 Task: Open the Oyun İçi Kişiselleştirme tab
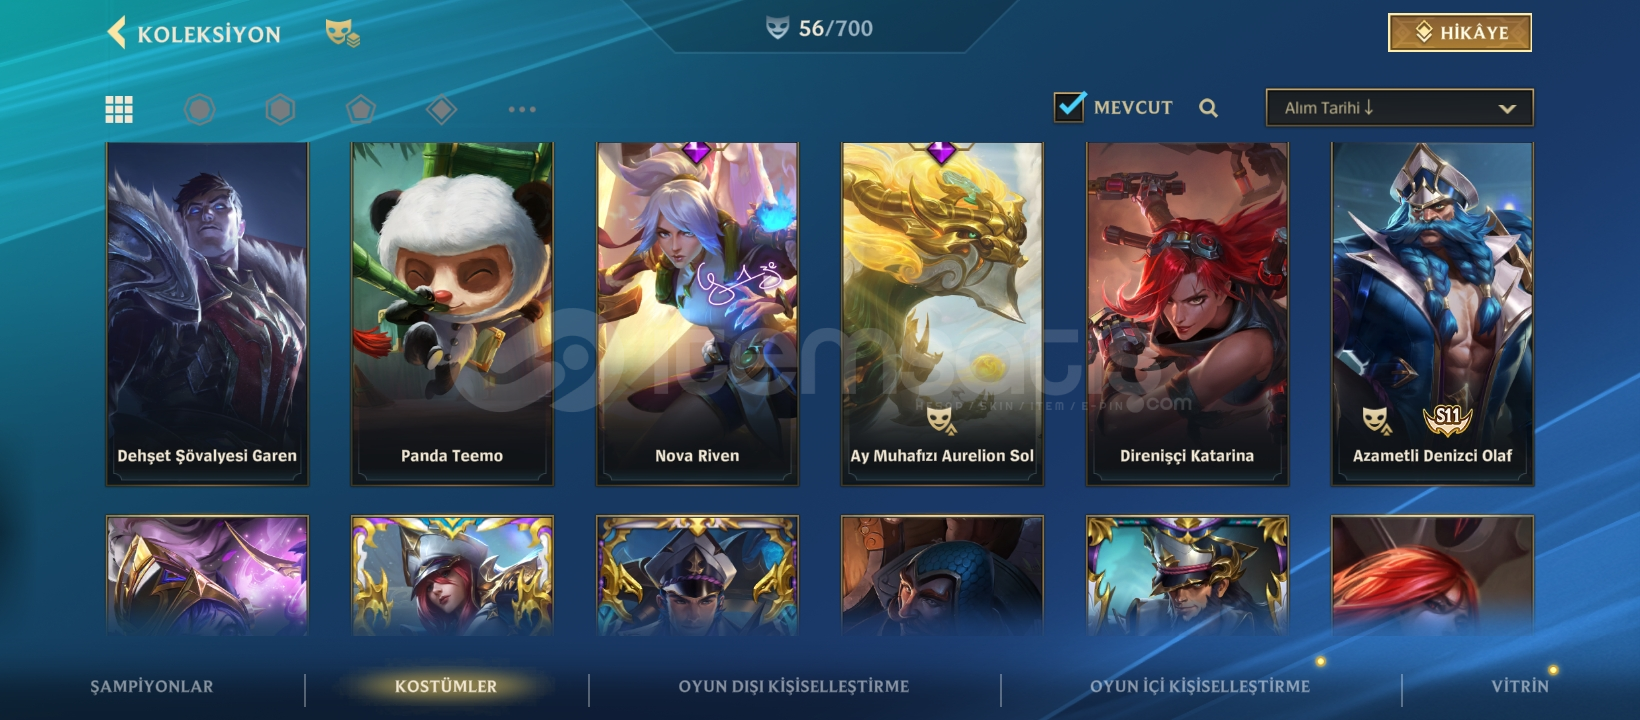tap(1200, 686)
